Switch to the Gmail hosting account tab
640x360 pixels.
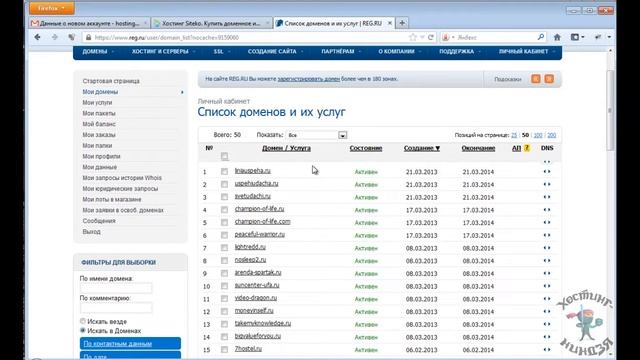click(89, 23)
